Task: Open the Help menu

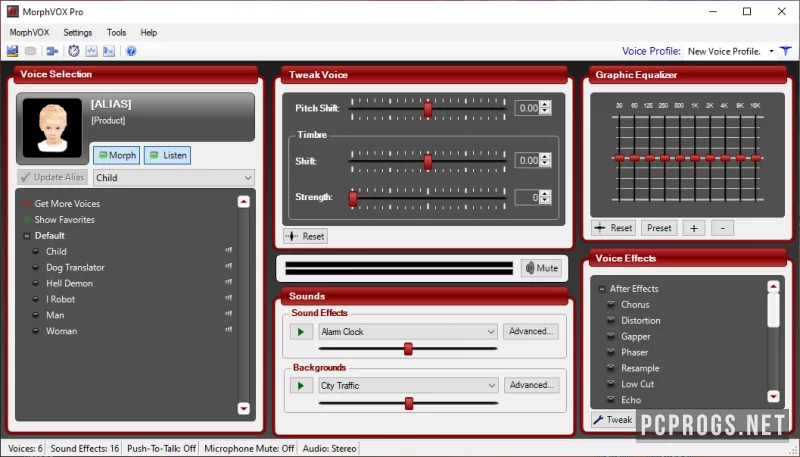Action: point(148,33)
